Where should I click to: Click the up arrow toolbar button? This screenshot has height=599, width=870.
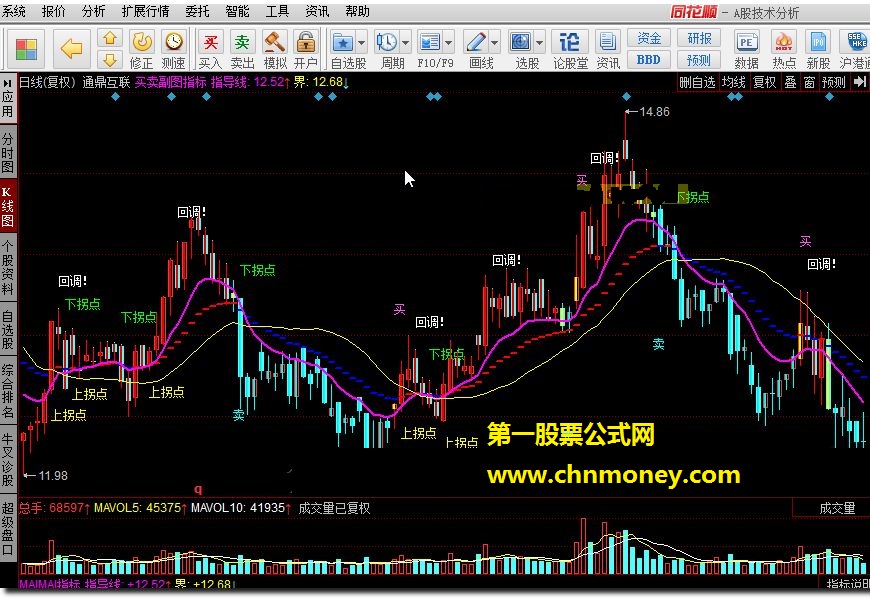coord(110,38)
